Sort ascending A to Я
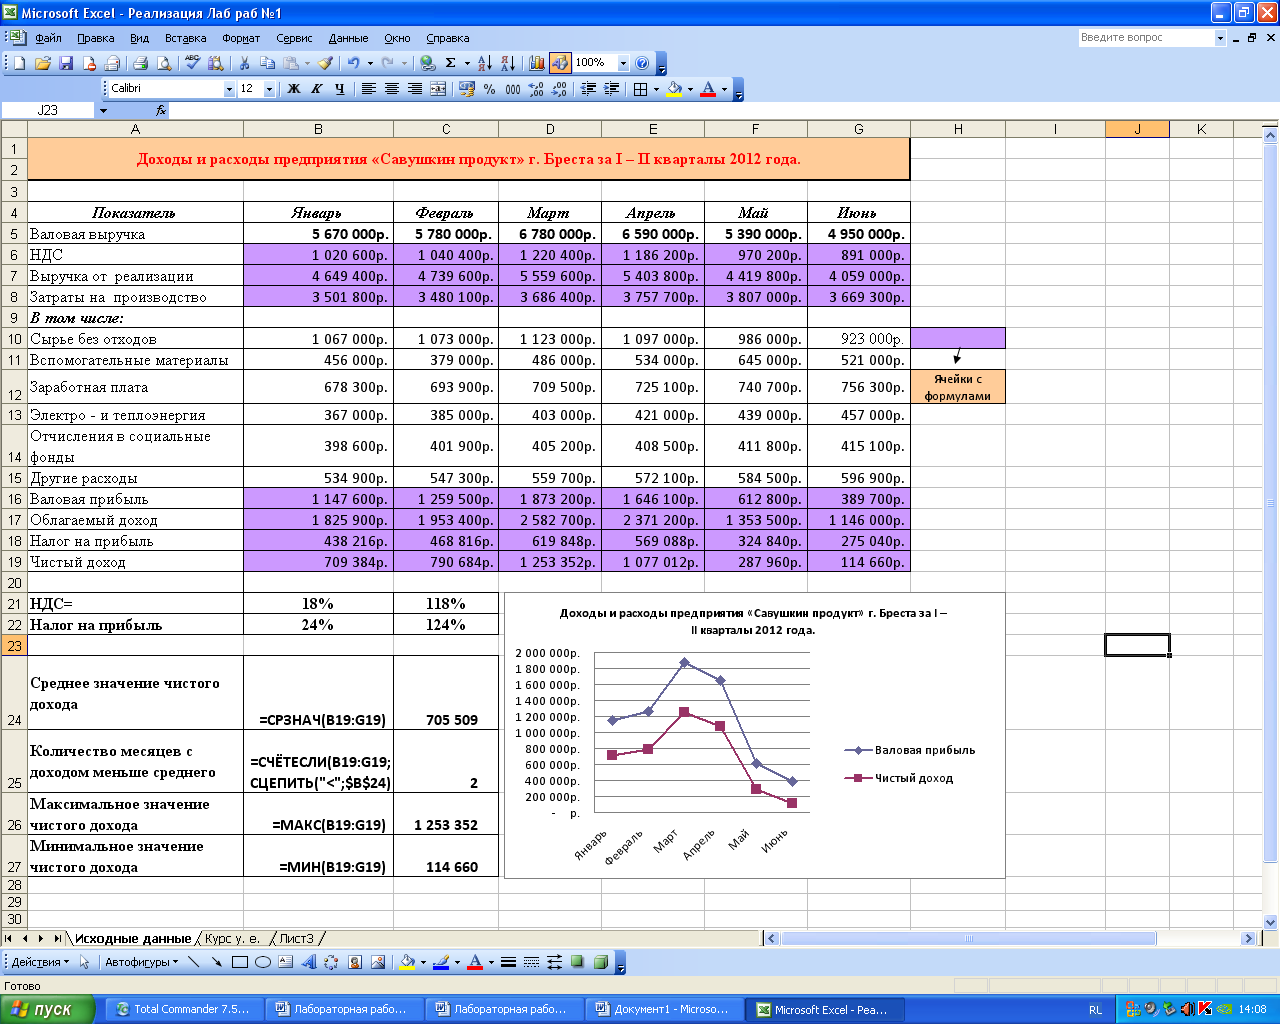Screen dimensions: 1280x1024 [x=484, y=63]
